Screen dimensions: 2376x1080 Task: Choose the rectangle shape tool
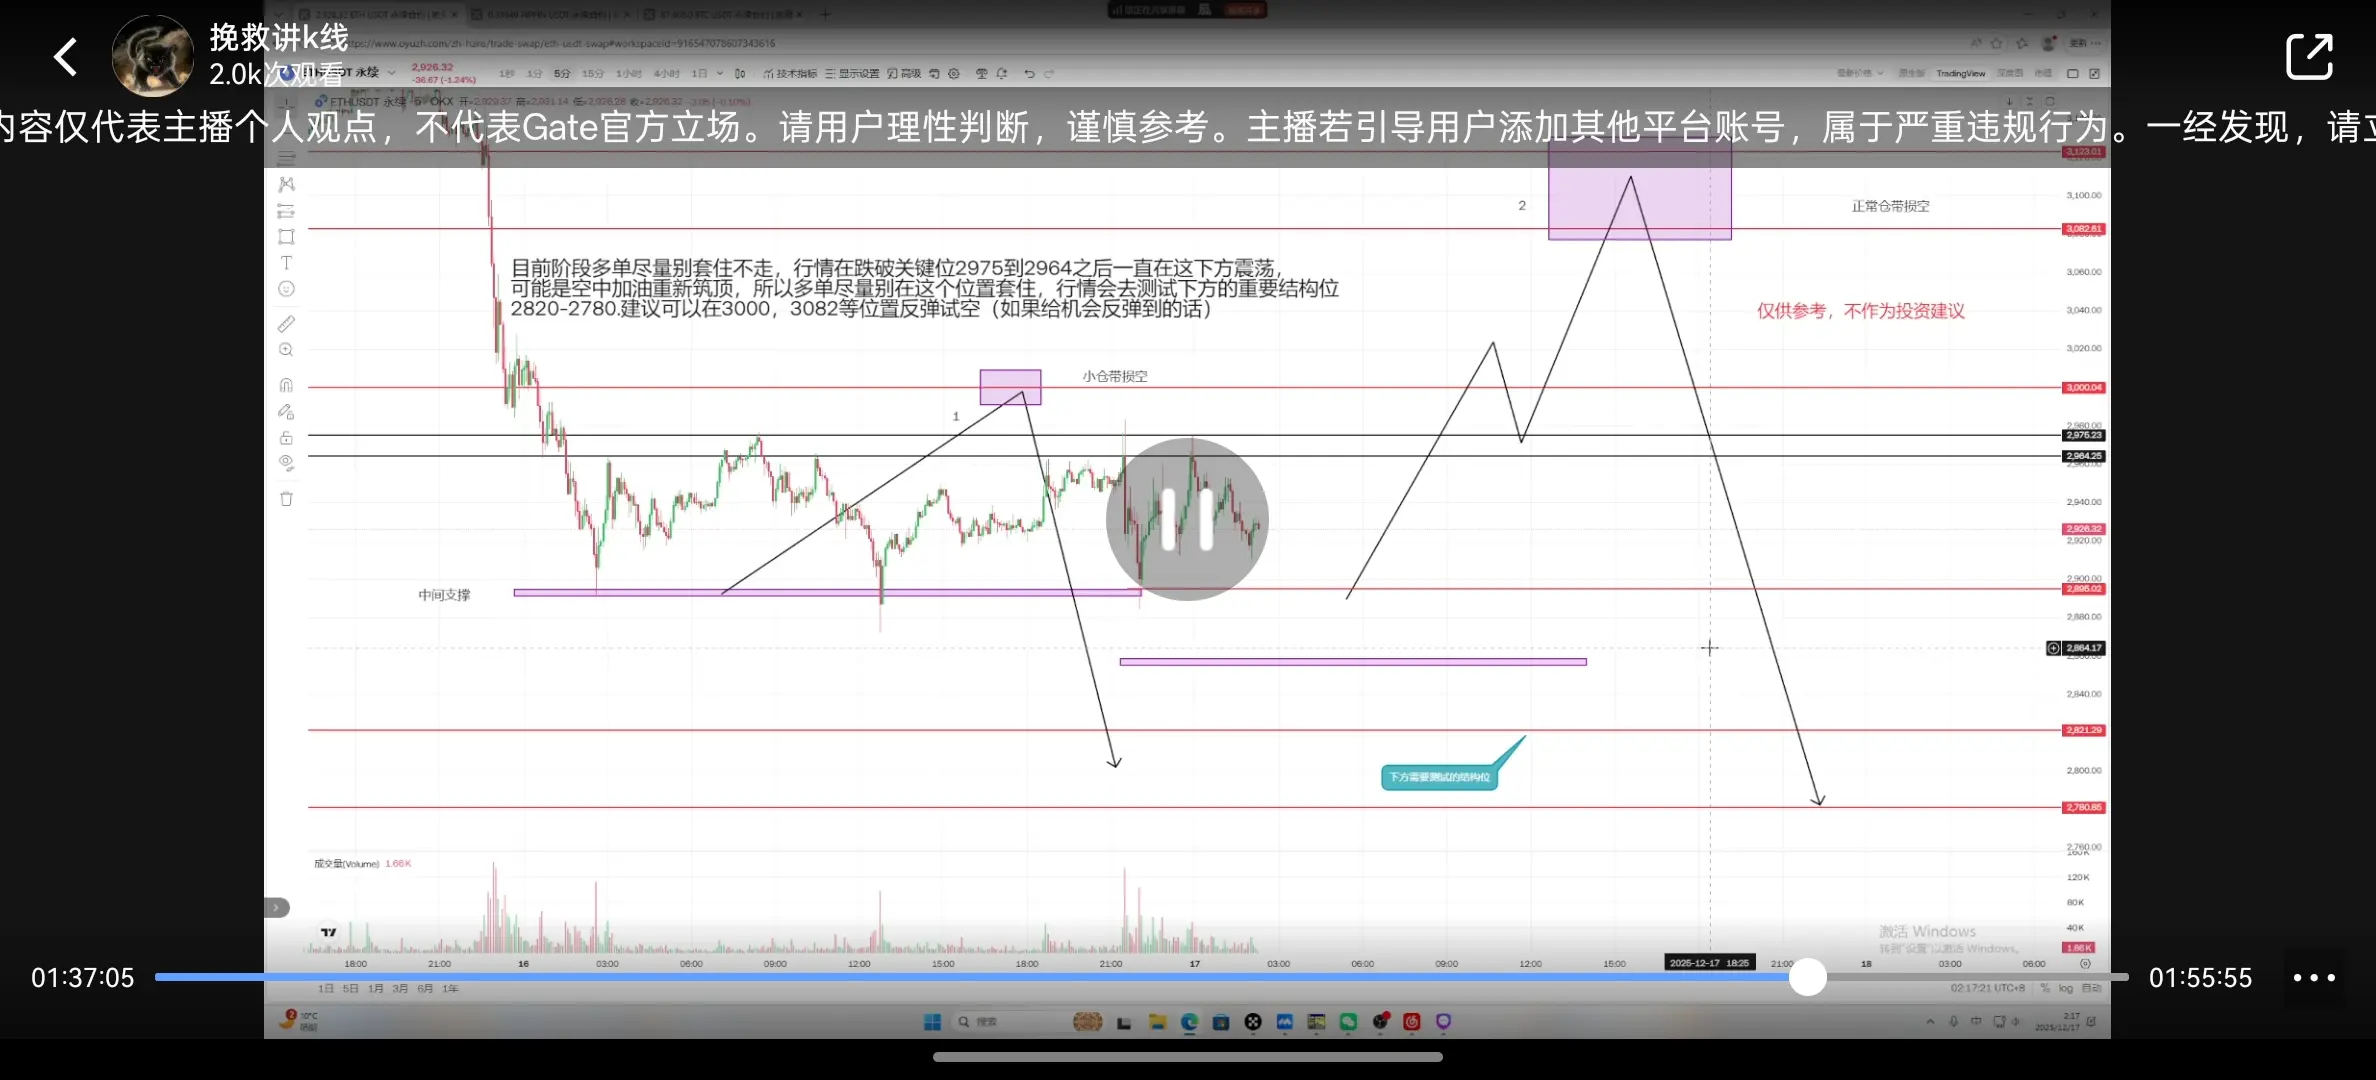286,237
